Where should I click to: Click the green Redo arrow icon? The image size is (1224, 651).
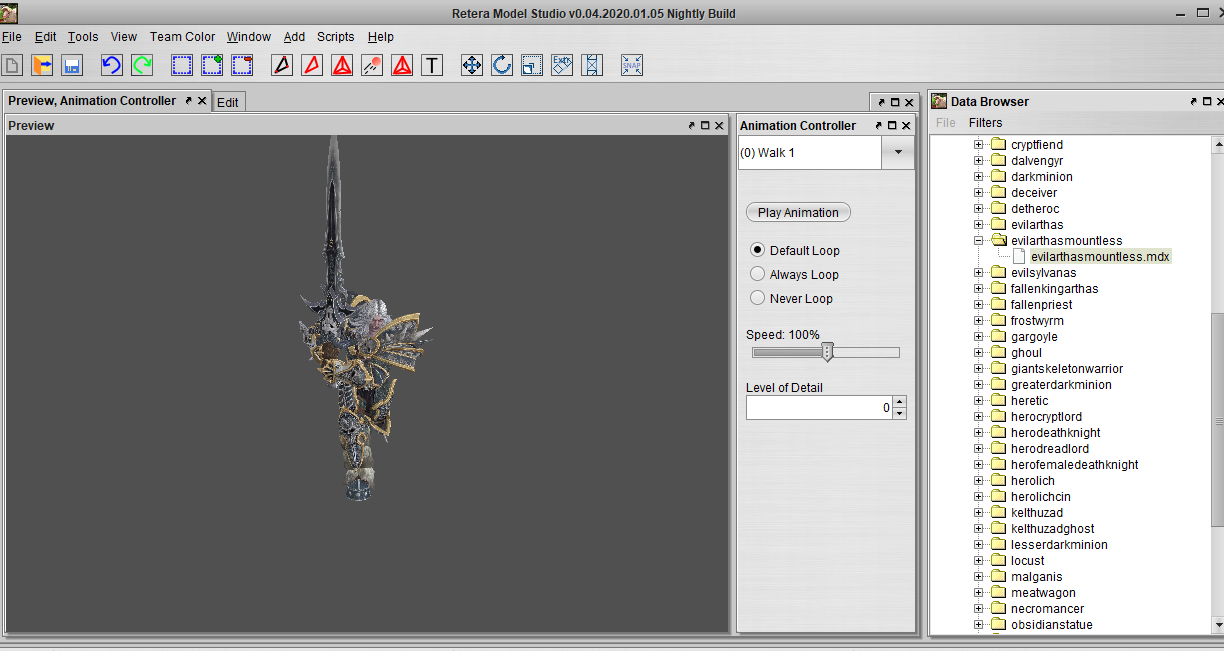[x=142, y=66]
